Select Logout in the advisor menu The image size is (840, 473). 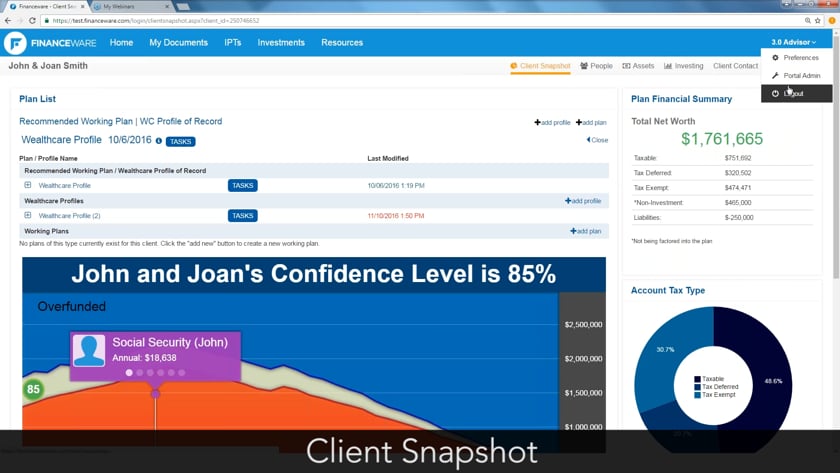click(x=796, y=93)
